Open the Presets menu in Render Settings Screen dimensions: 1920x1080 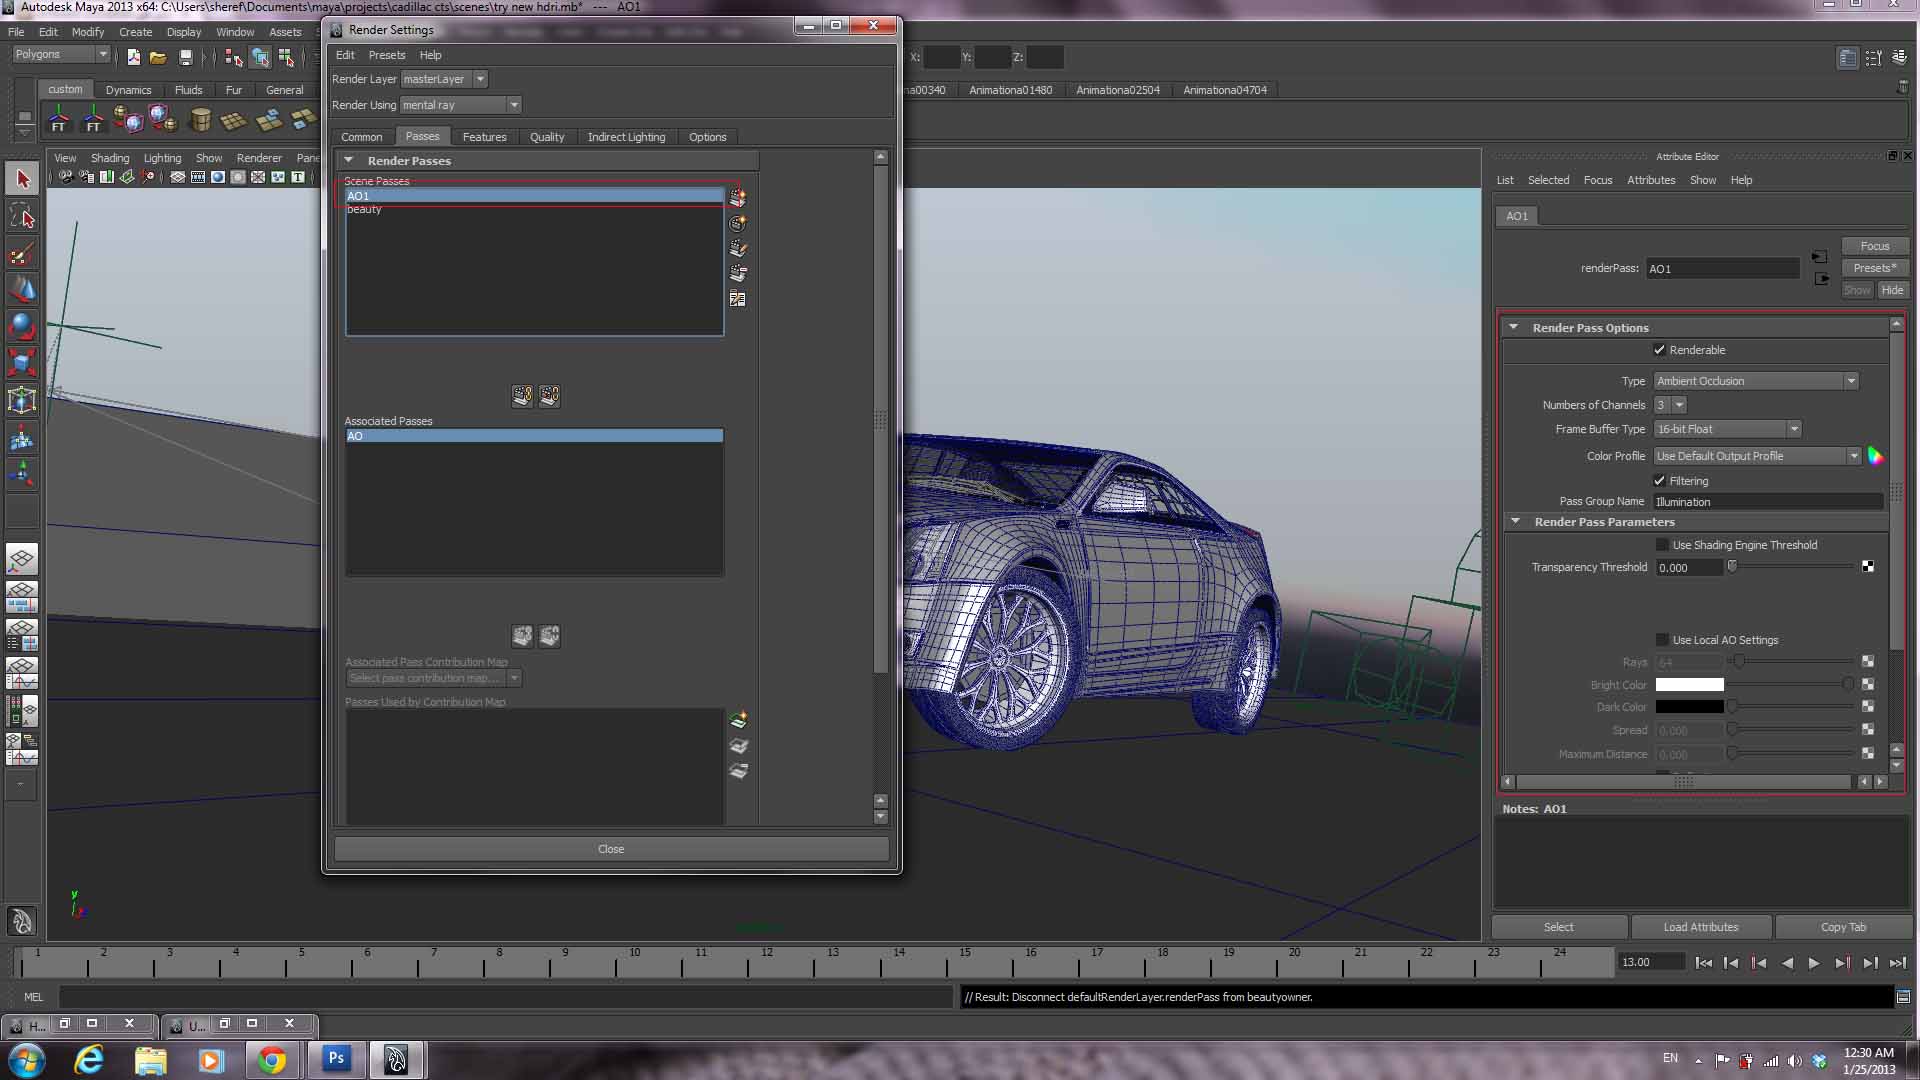pos(386,55)
